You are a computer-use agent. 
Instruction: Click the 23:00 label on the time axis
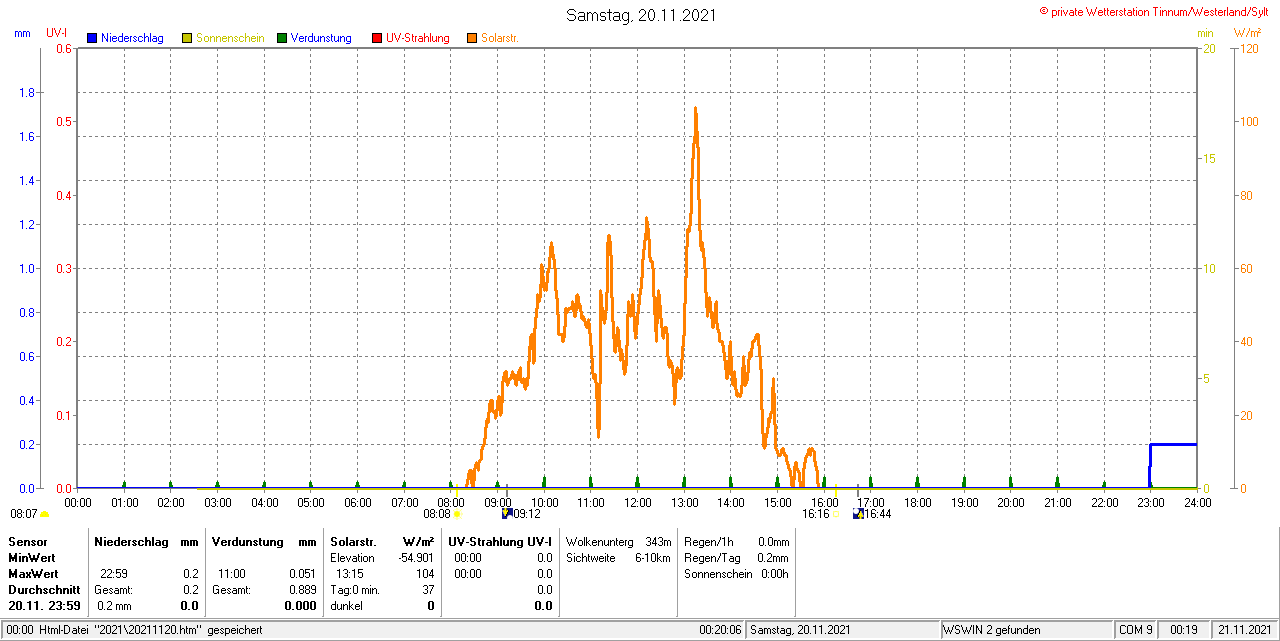click(1150, 502)
